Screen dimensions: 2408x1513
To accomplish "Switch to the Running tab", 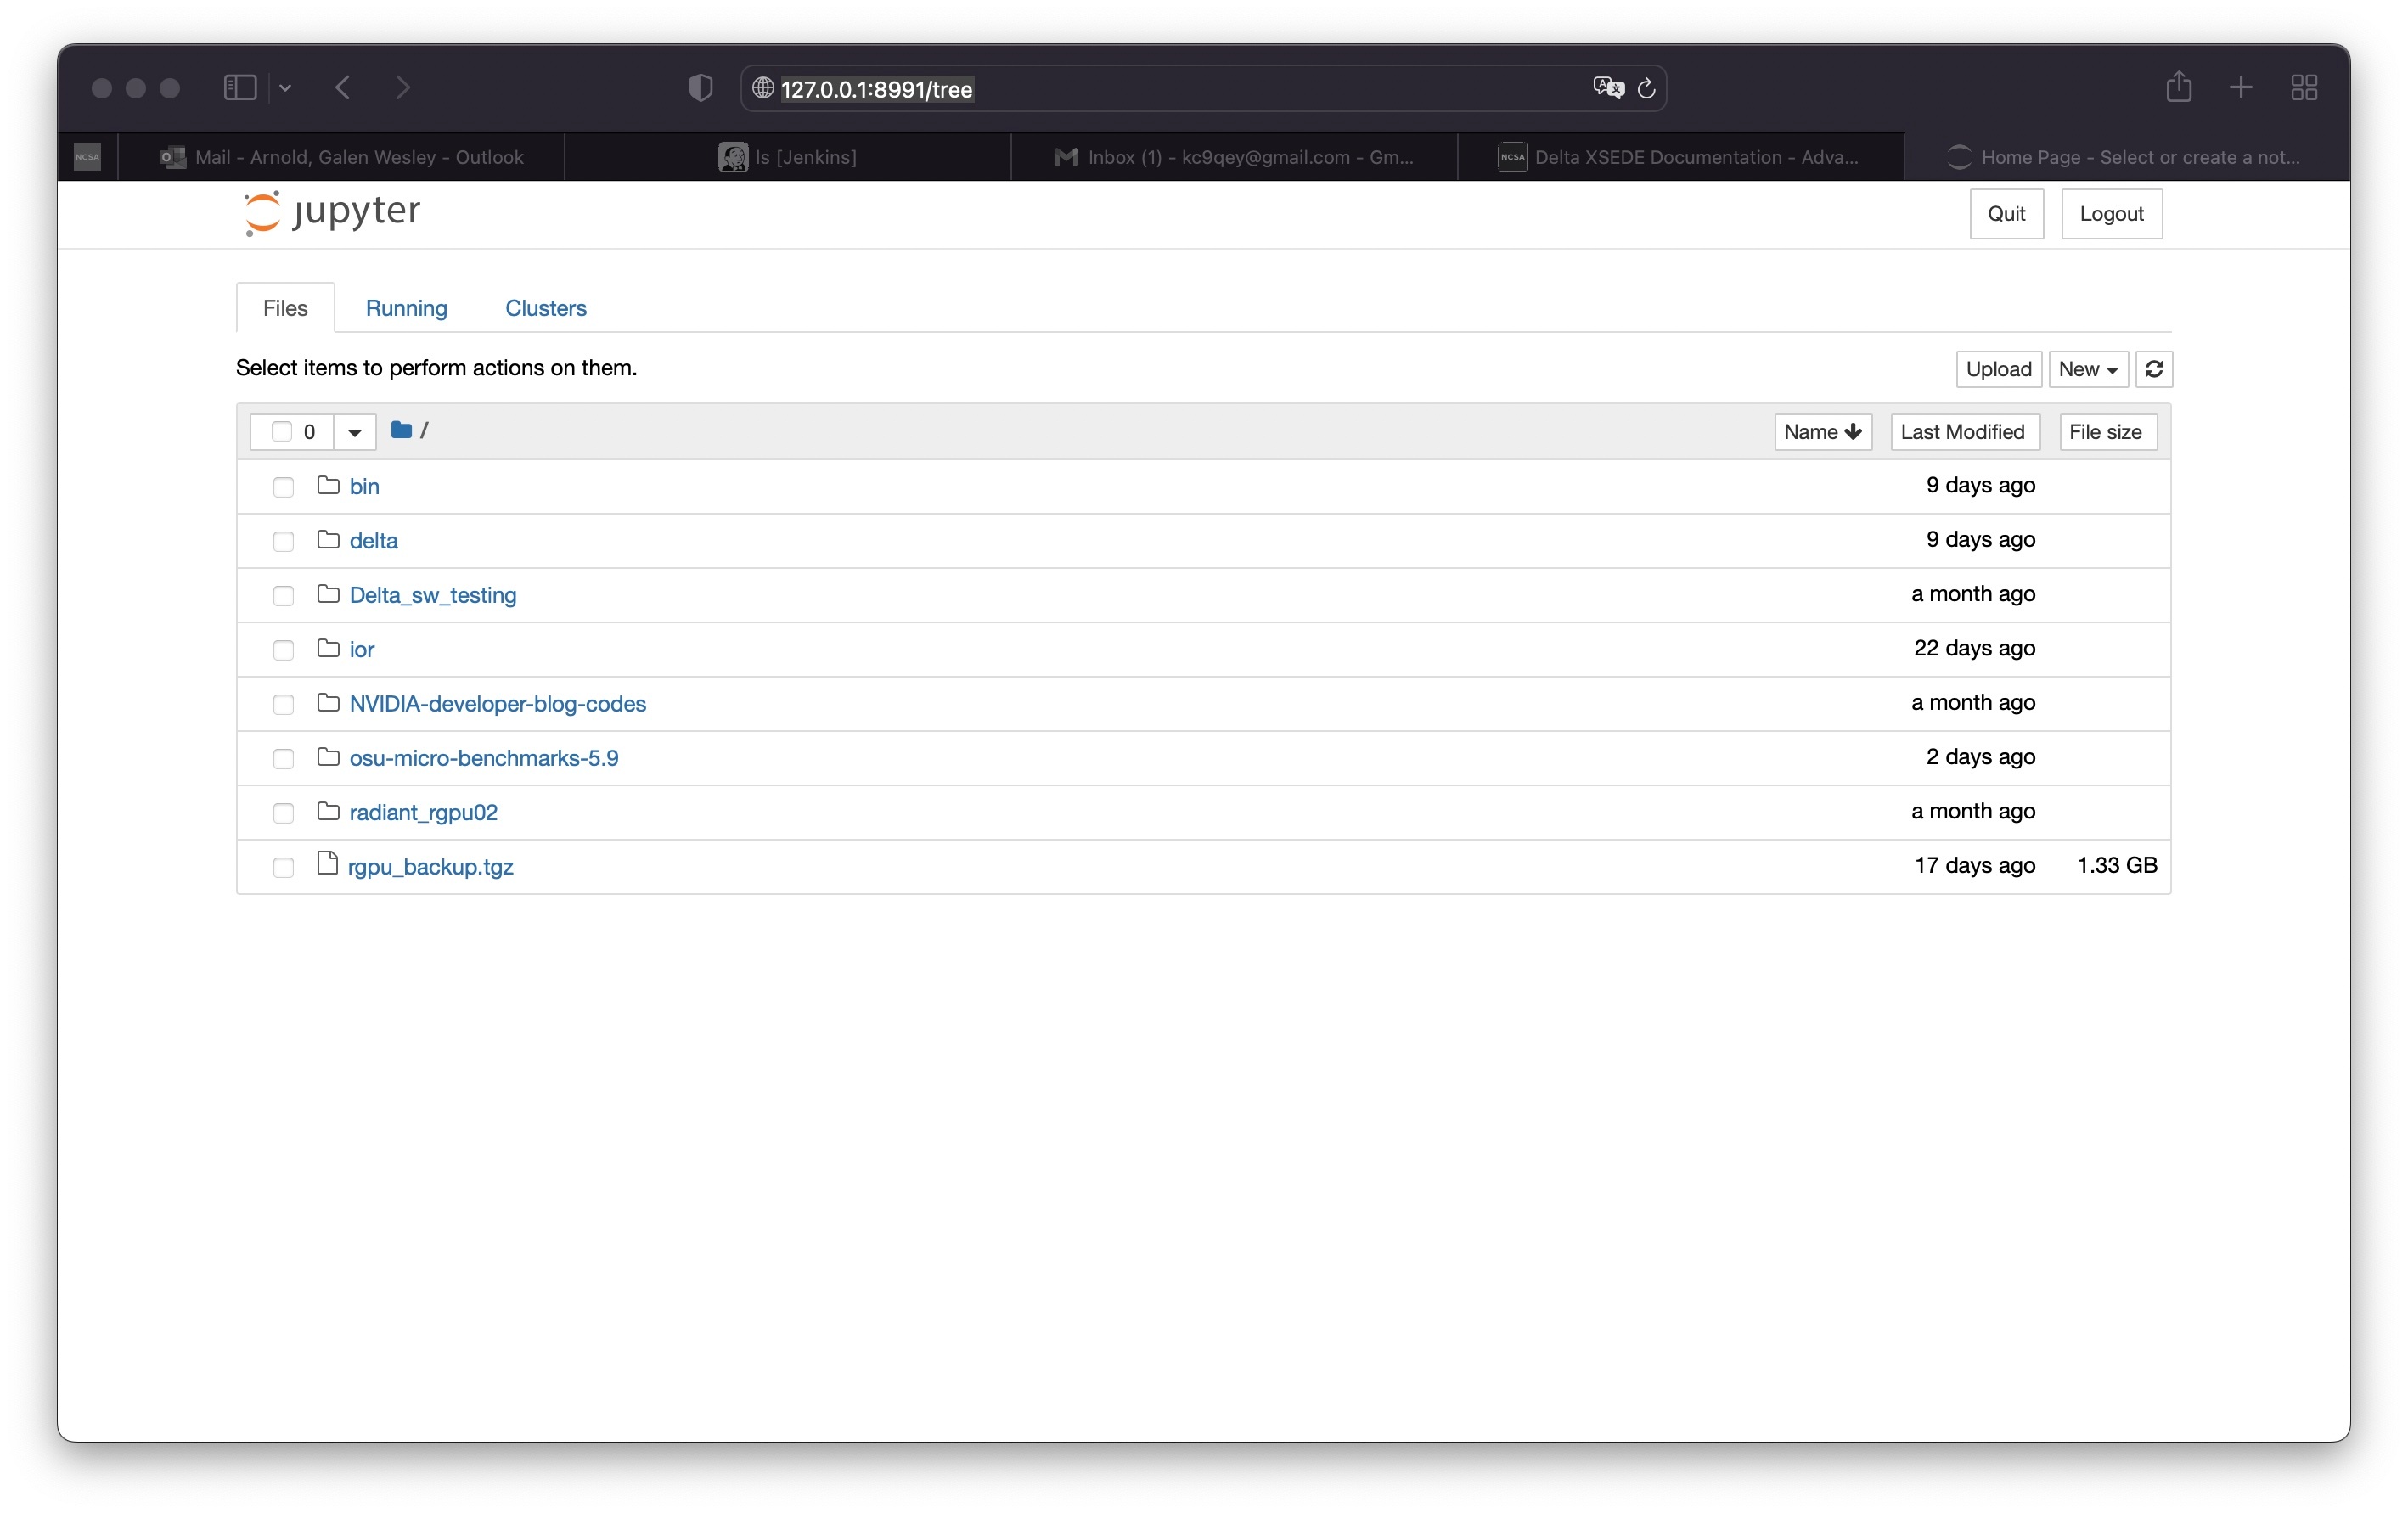I will (x=406, y=308).
